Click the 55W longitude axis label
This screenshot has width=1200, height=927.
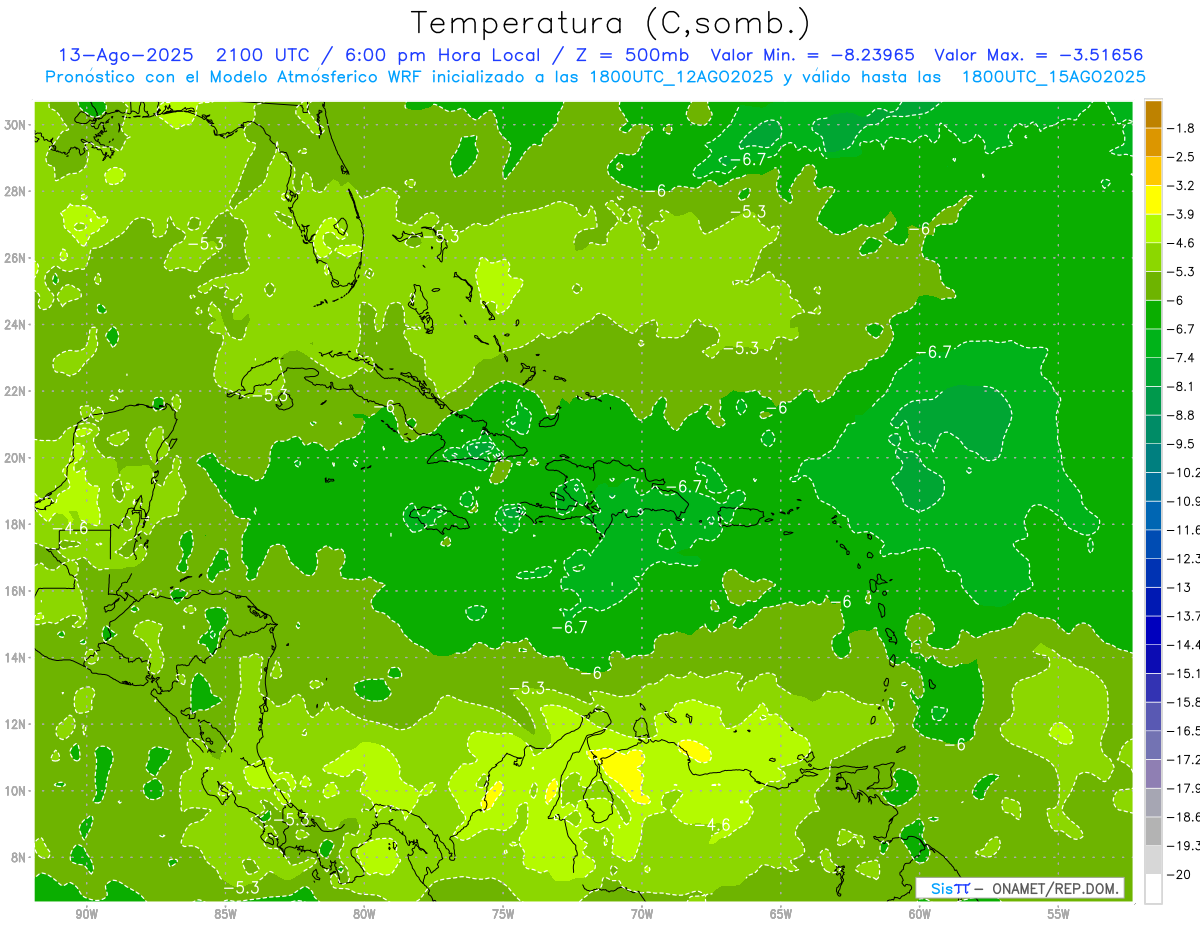(1058, 914)
